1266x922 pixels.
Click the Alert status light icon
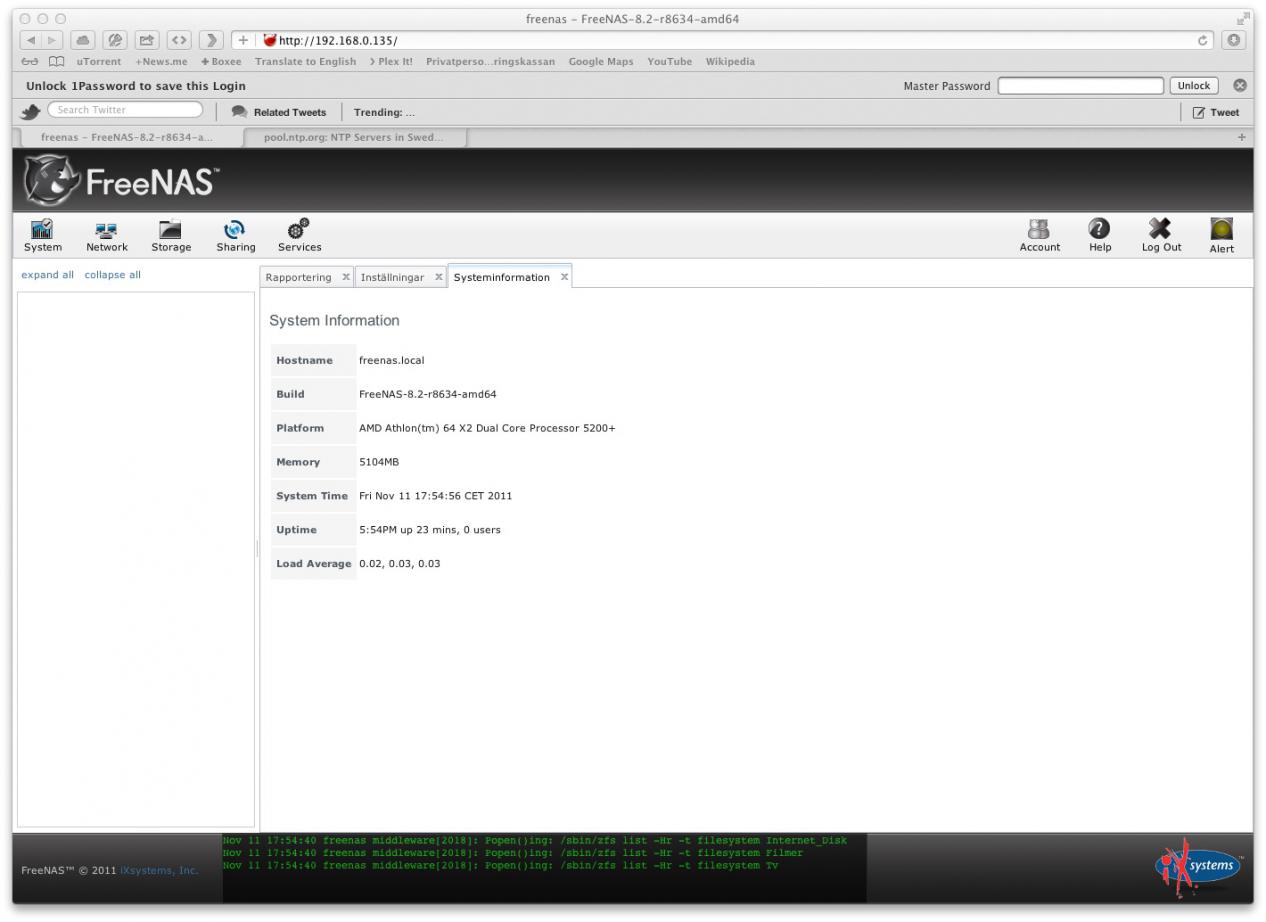(1222, 236)
